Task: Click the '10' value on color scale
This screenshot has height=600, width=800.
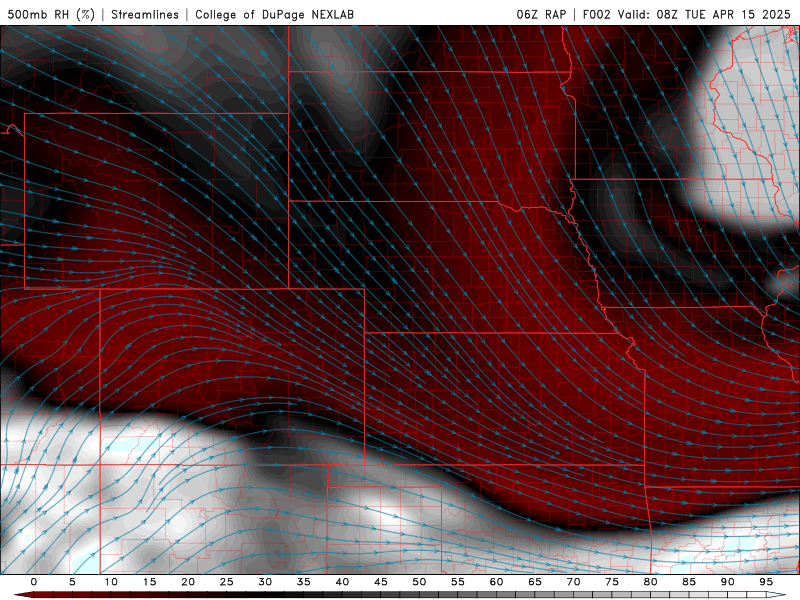Action: point(111,582)
